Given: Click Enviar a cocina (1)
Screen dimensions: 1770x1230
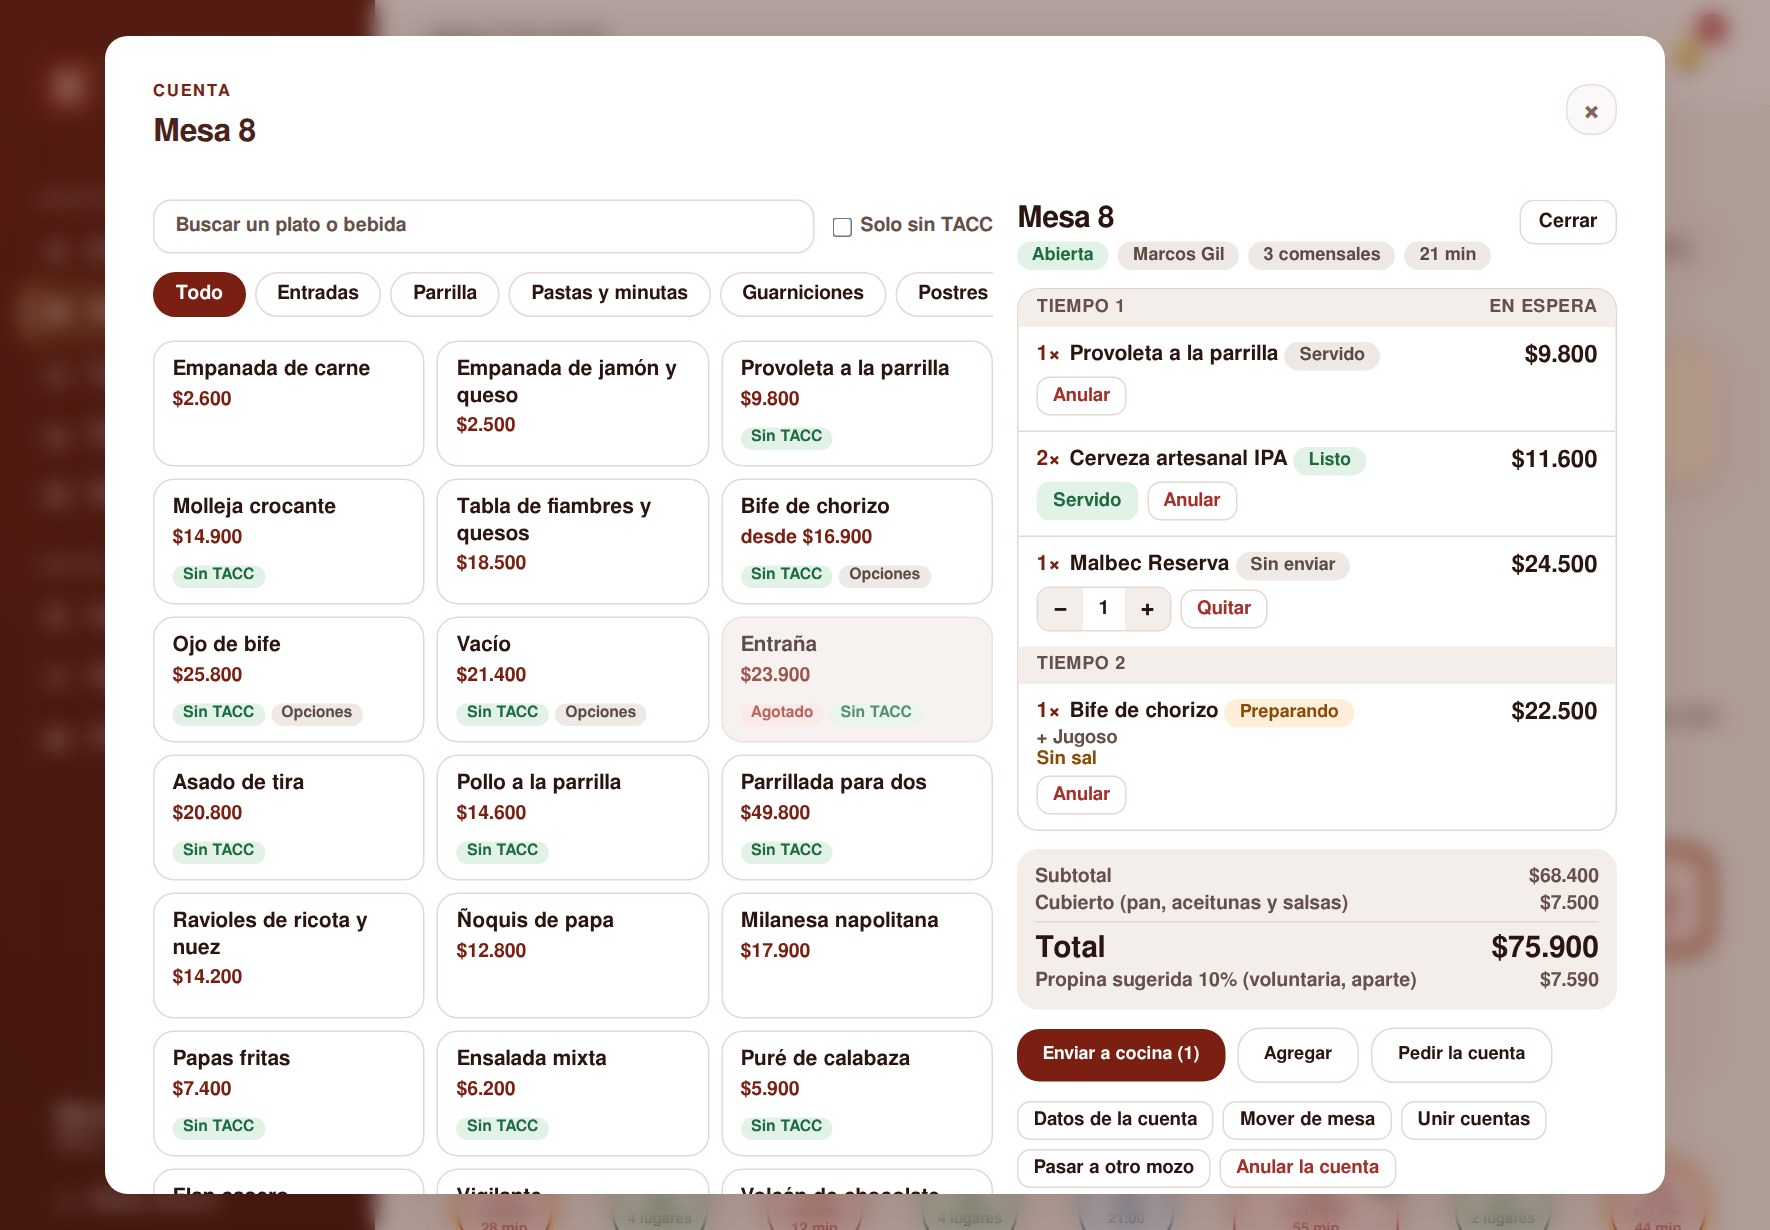Looking at the screenshot, I should tap(1121, 1054).
